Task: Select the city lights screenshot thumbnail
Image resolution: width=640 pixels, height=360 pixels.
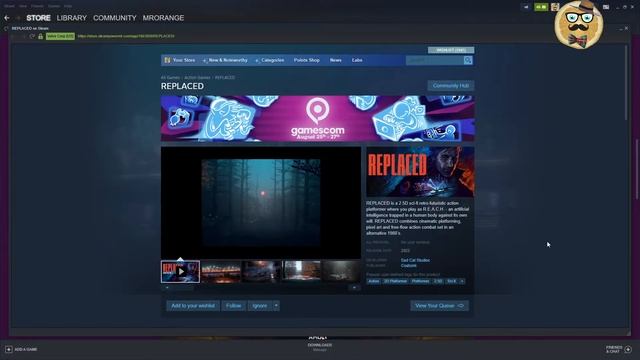Action: tap(221, 271)
